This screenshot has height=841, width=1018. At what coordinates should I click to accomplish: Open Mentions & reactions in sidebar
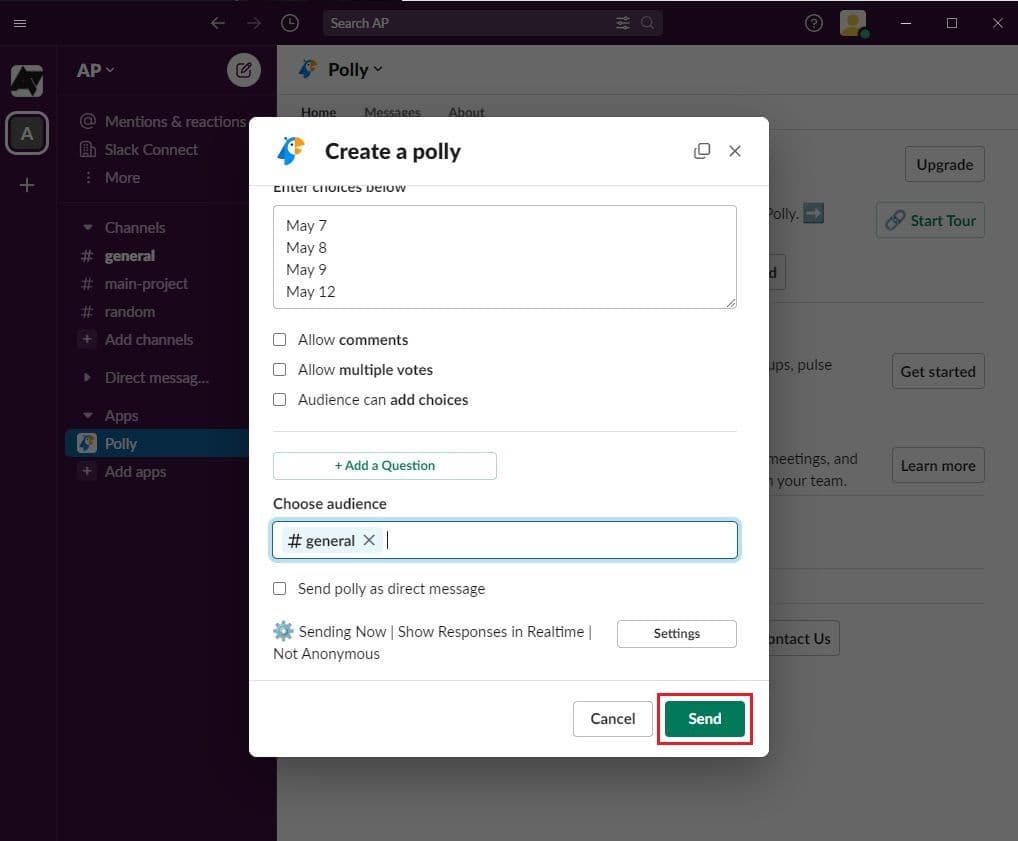tap(174, 122)
